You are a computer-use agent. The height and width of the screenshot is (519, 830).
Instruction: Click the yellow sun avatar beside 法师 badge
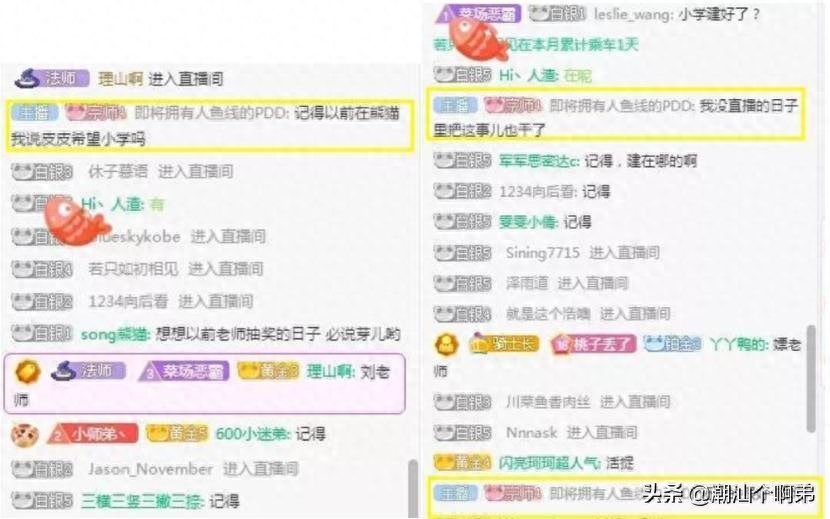[x=27, y=371]
